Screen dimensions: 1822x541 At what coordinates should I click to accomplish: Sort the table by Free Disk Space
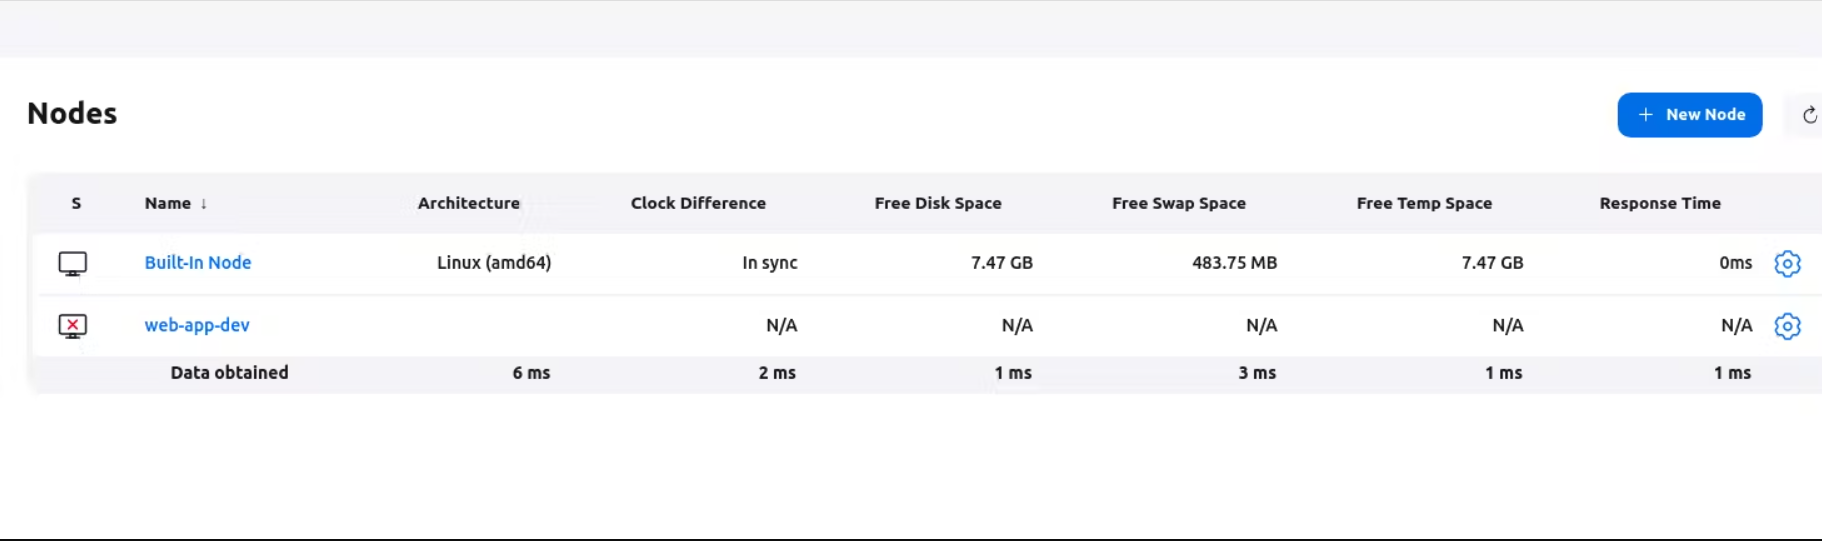(937, 203)
